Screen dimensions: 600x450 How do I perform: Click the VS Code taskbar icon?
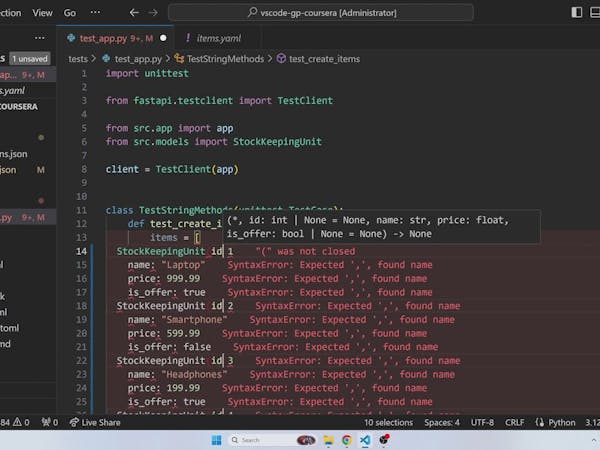point(365,440)
